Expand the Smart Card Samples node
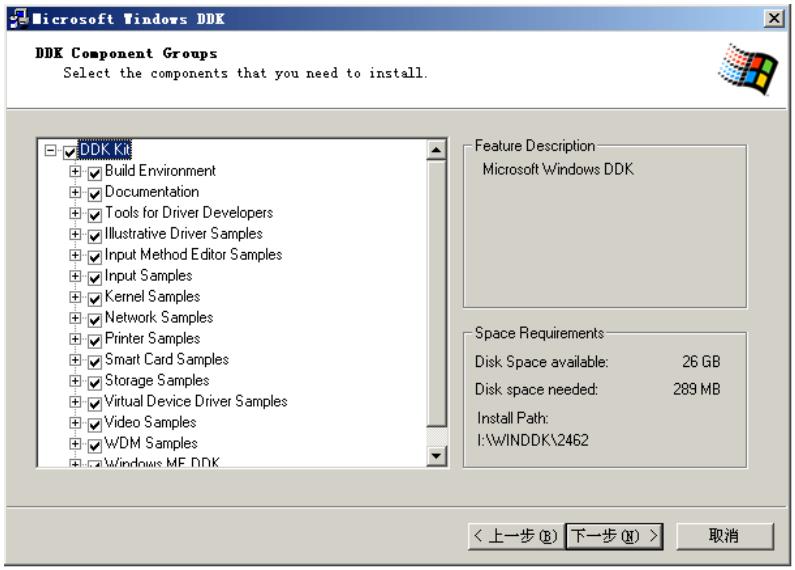The image size is (795, 570). pyautogui.click(x=75, y=360)
